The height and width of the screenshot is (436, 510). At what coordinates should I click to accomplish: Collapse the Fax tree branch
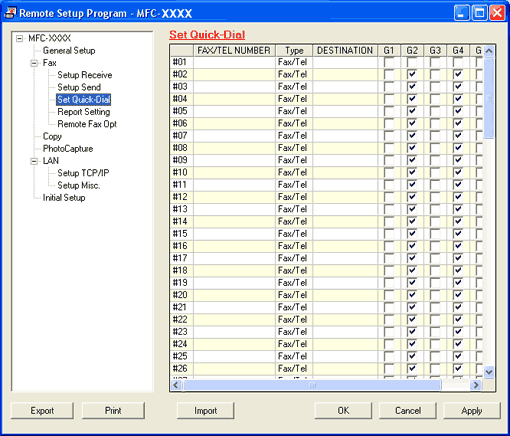[x=34, y=63]
